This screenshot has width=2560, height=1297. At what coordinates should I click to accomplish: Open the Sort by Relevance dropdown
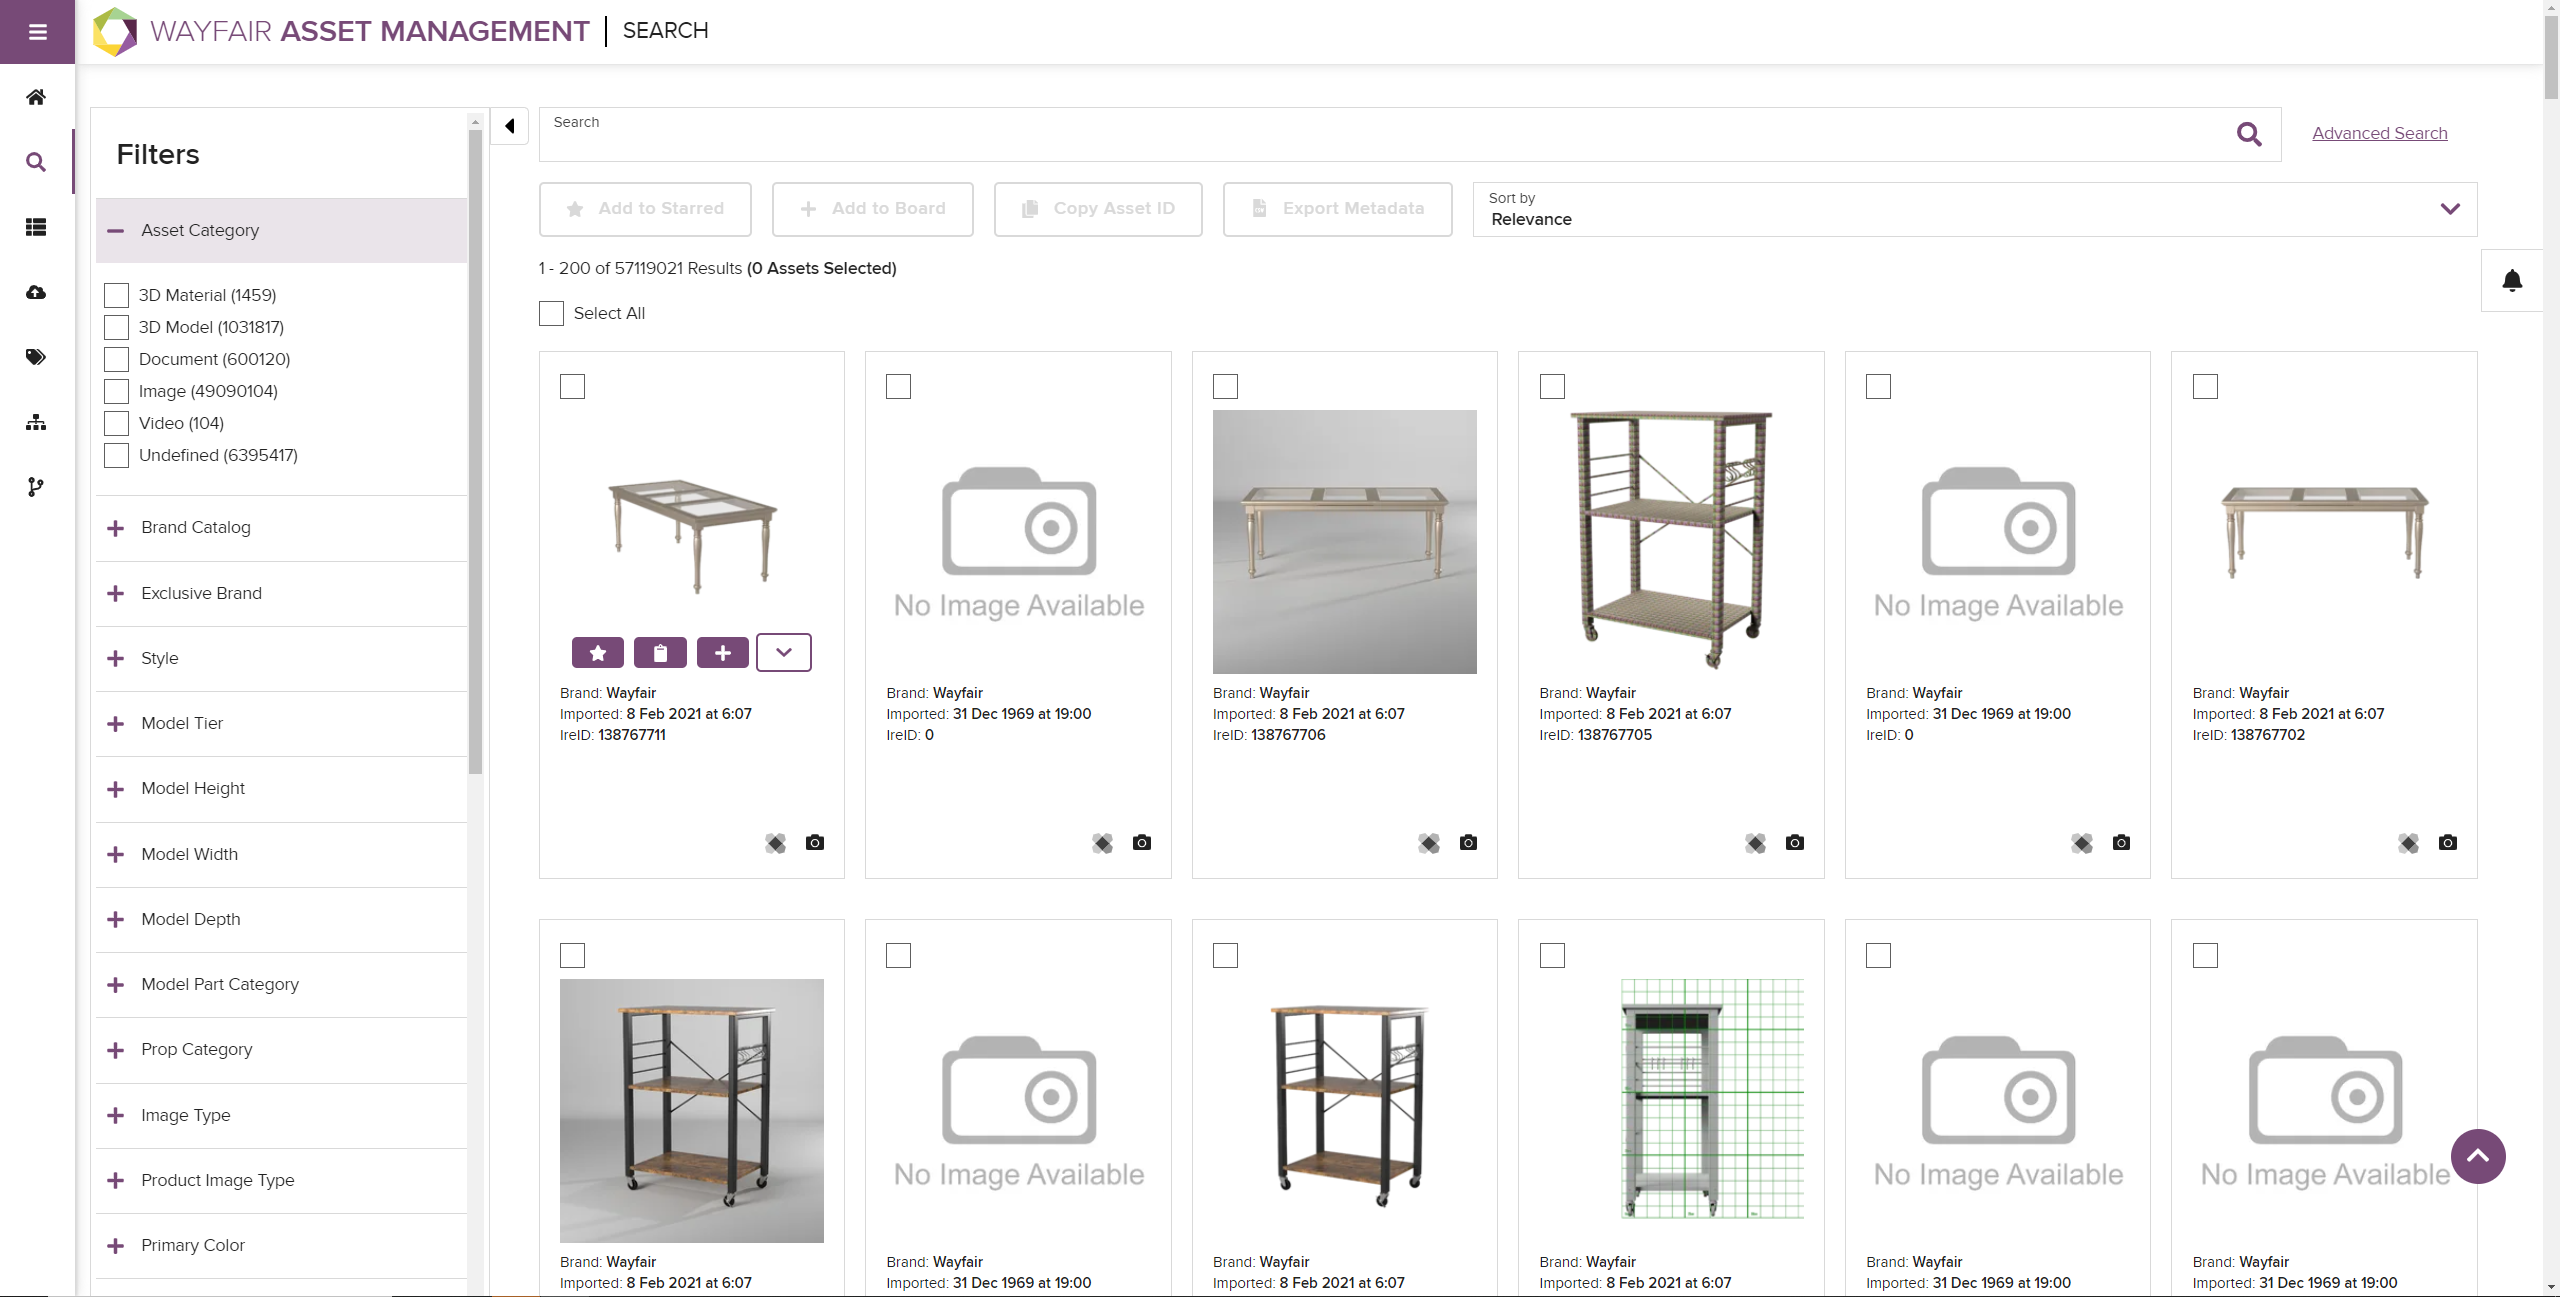(x=1974, y=209)
